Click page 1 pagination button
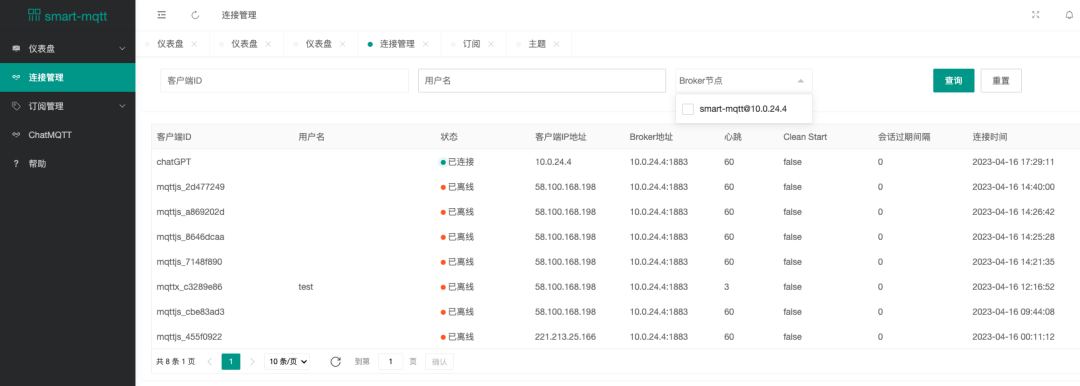The height and width of the screenshot is (386, 1080). point(231,361)
